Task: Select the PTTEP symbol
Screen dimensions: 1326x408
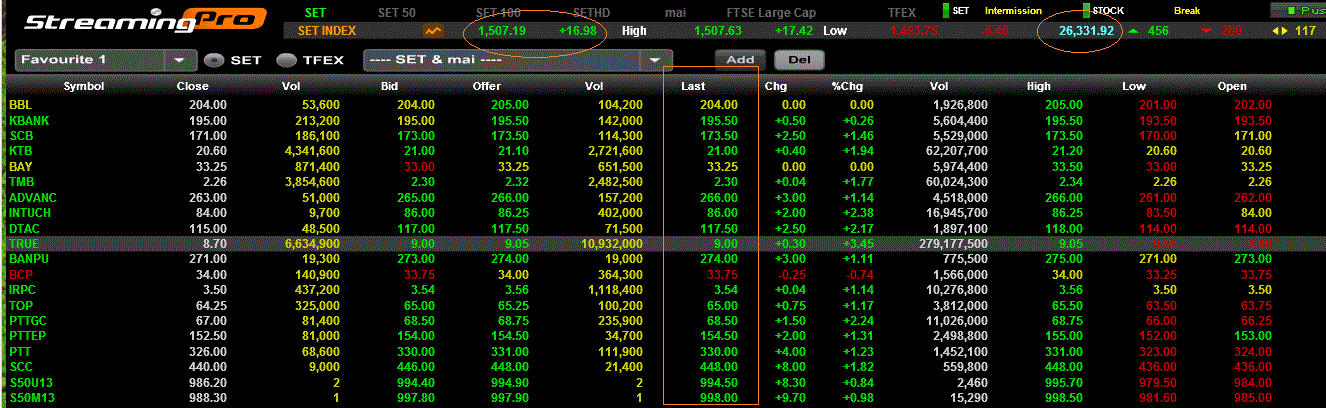Action: (28, 336)
